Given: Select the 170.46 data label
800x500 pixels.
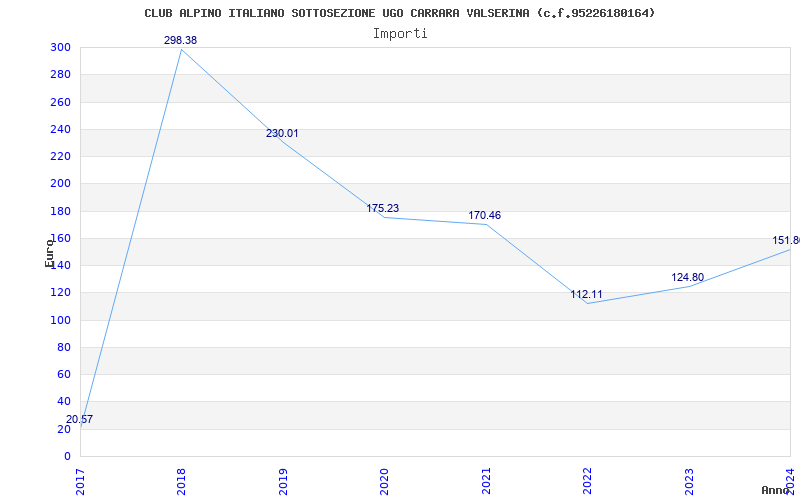Looking at the screenshot, I should 485,215.
